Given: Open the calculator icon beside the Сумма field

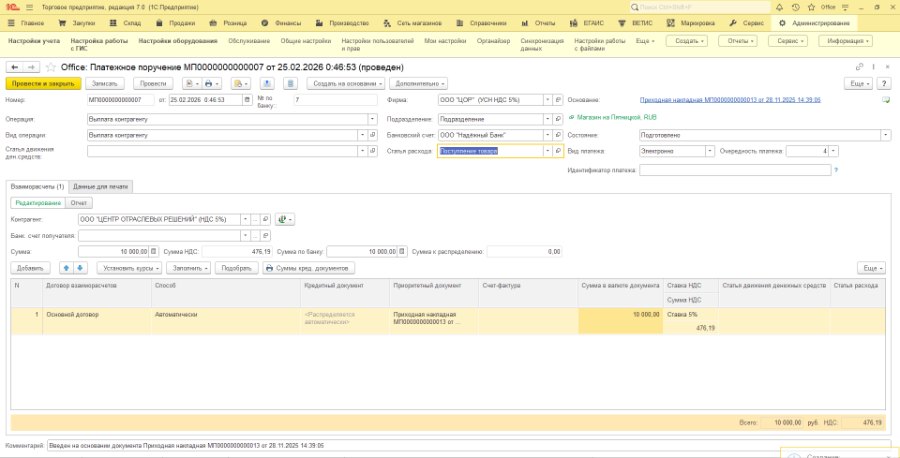Looking at the screenshot, I should (154, 251).
